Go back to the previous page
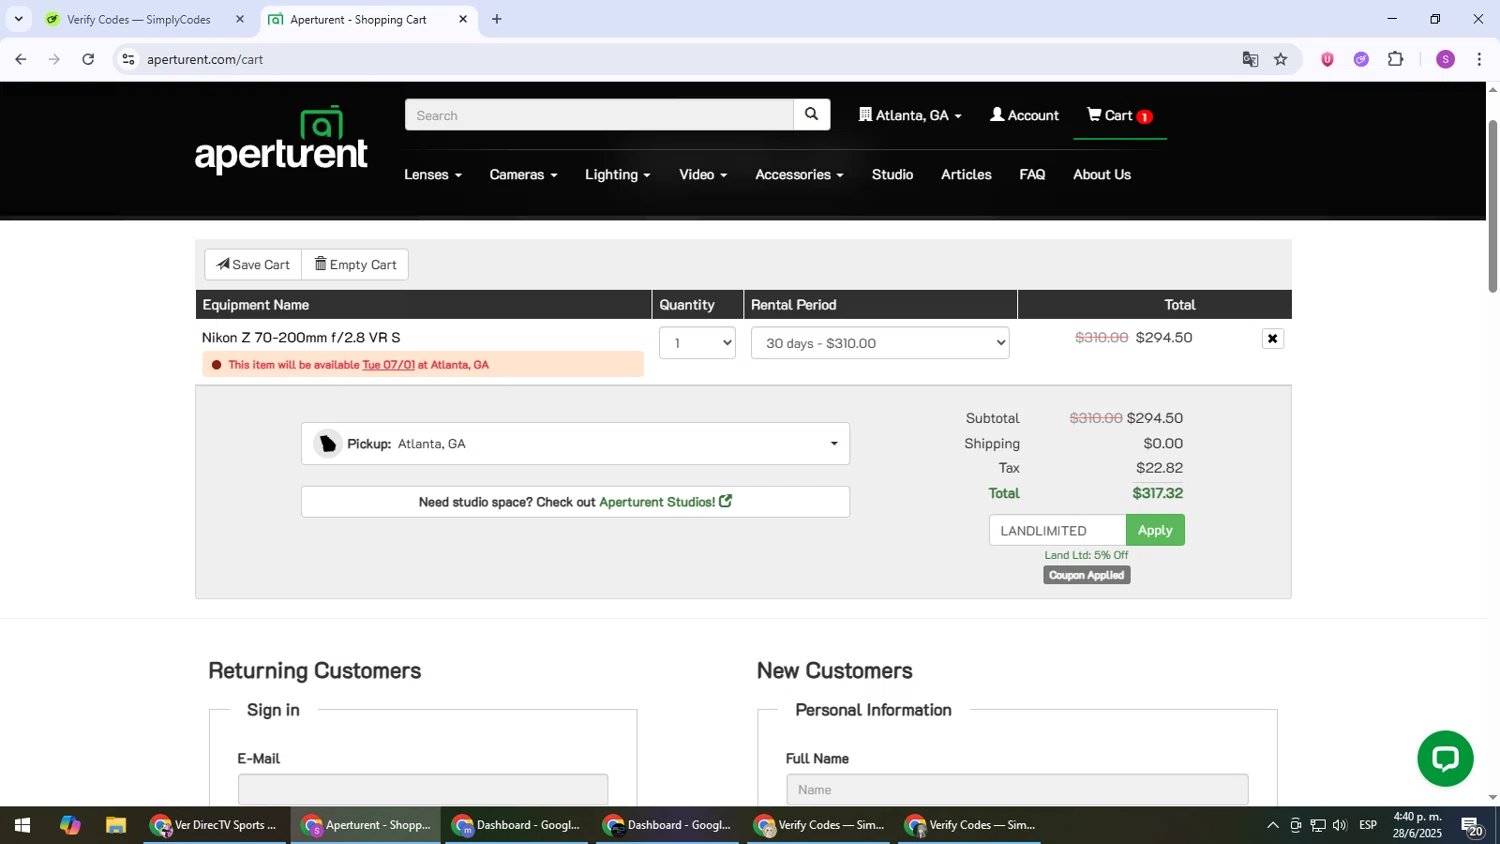Viewport: 1500px width, 844px height. (x=20, y=60)
